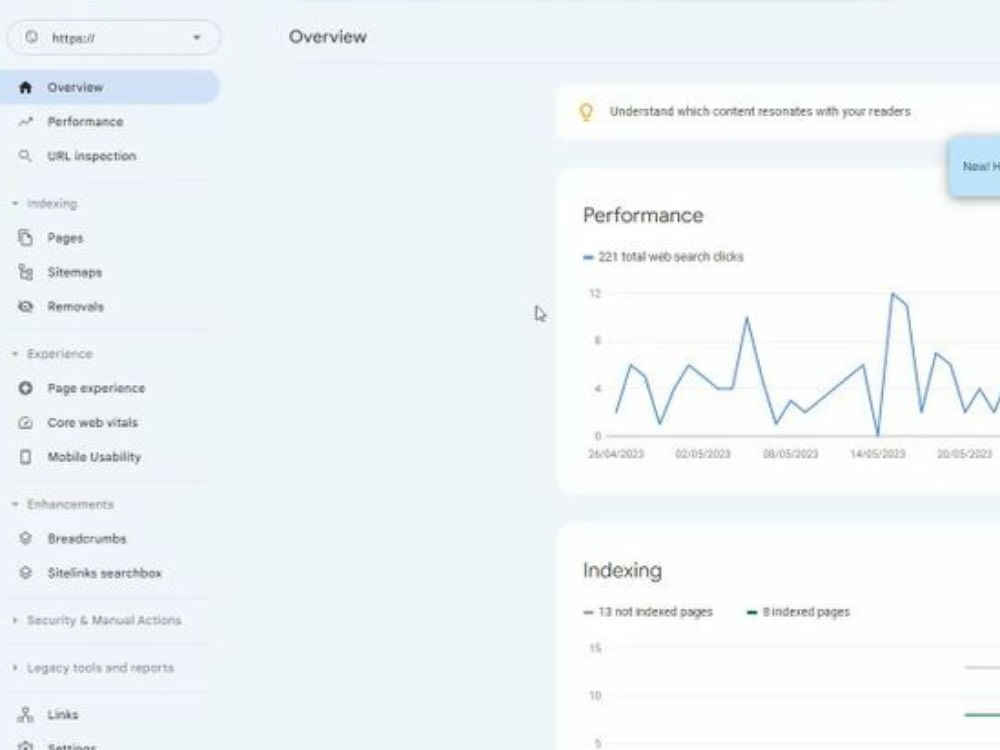The width and height of the screenshot is (1000, 750).
Task: Click the blue New! notification popup
Action: click(974, 166)
